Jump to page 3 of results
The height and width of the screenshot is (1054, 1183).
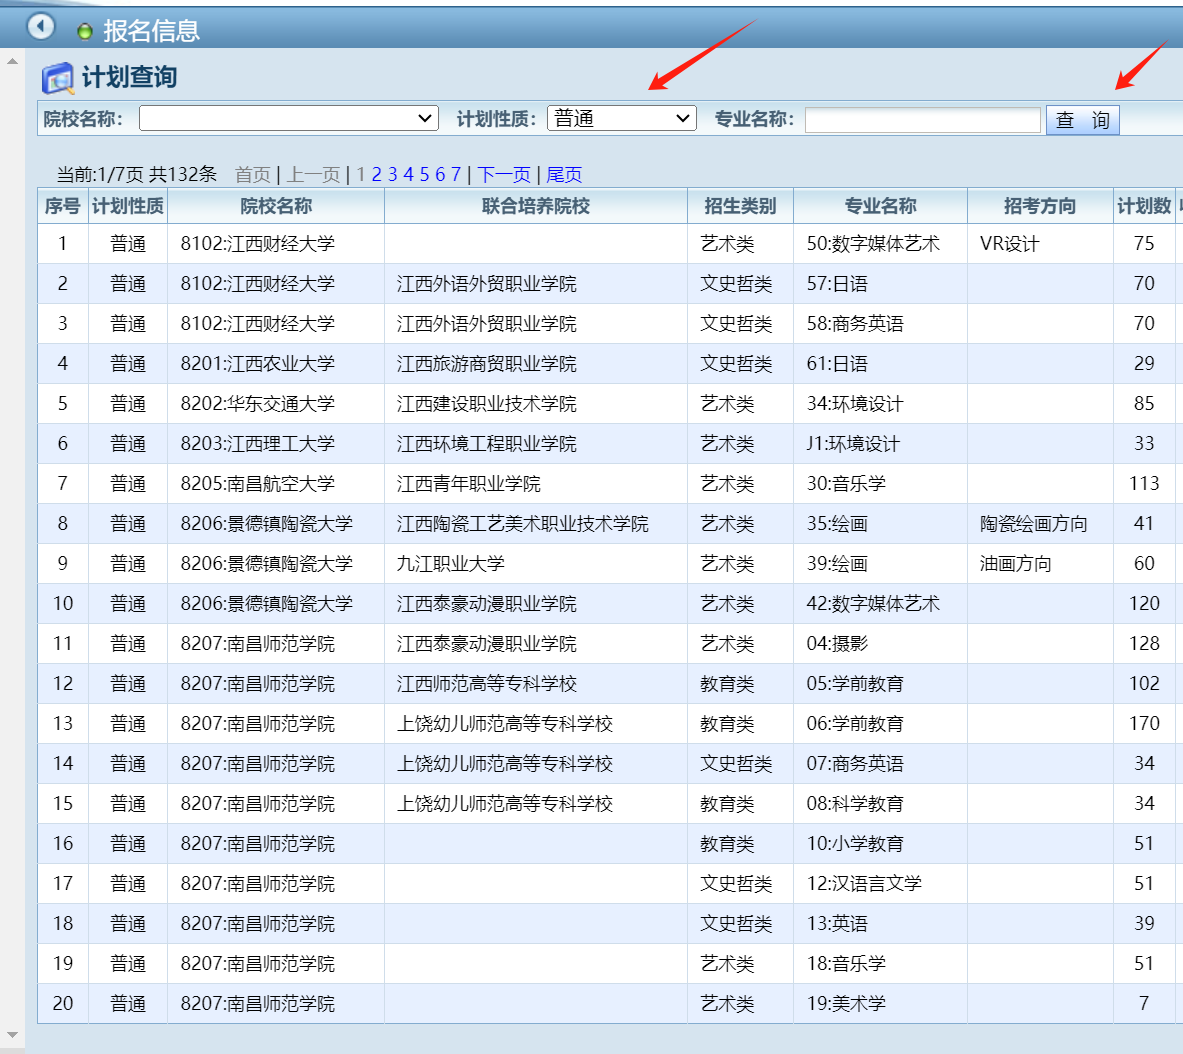(393, 175)
